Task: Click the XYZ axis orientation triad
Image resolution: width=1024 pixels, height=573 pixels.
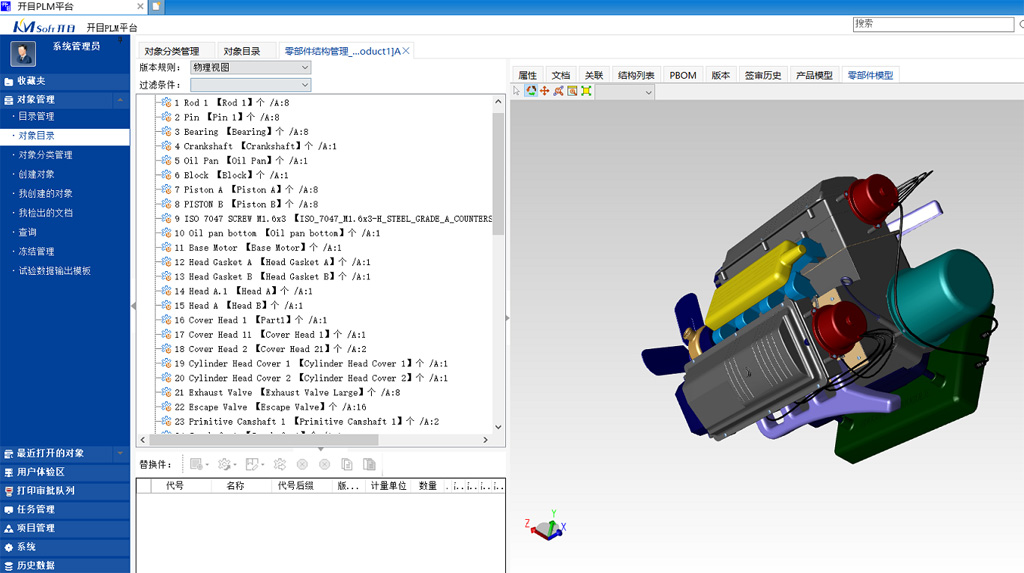Action: point(544,527)
